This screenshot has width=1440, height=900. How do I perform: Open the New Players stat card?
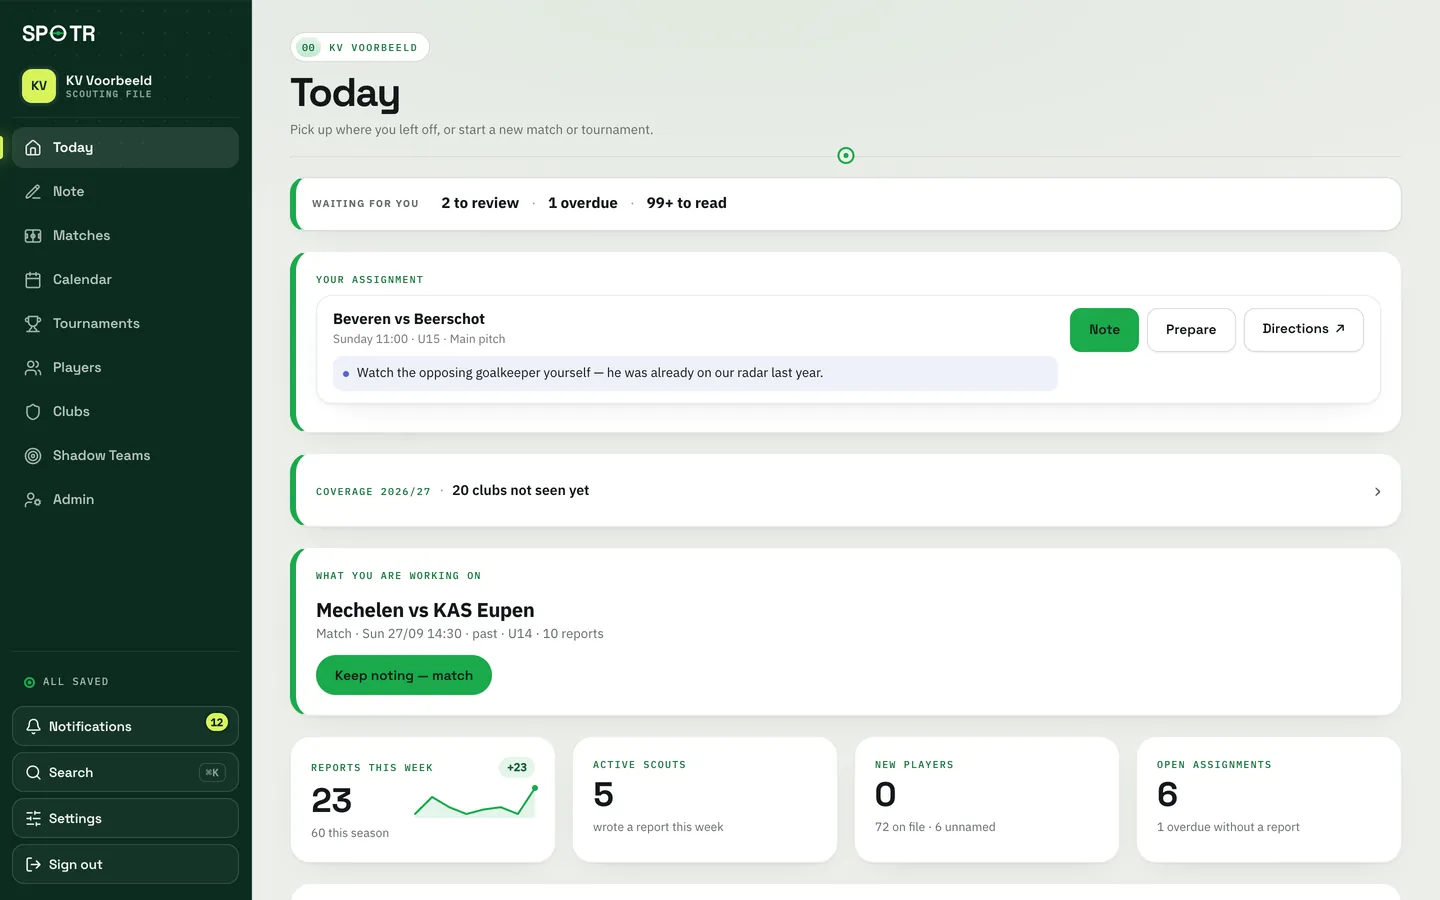coord(986,799)
